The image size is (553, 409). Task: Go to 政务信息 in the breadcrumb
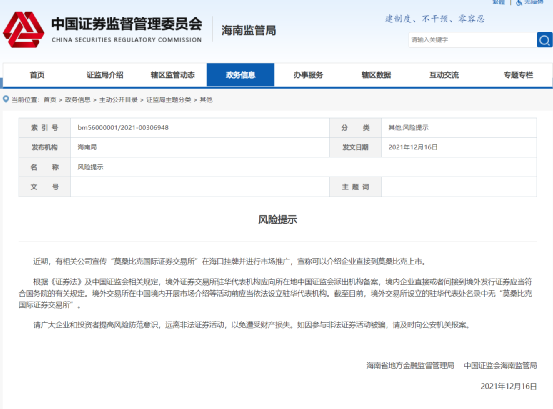[78, 100]
